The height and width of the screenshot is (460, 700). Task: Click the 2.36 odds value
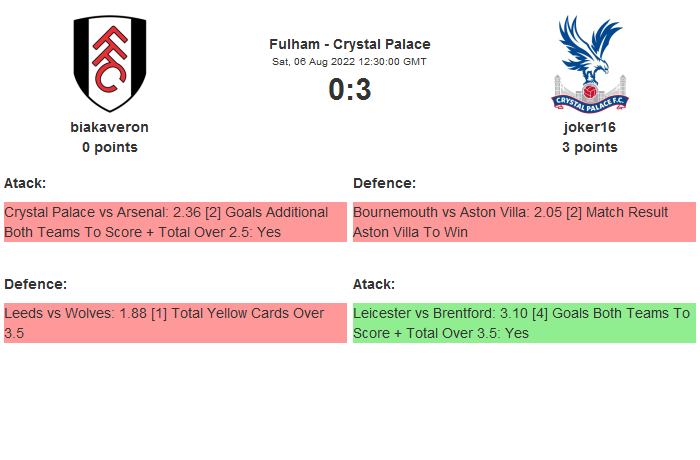pyautogui.click(x=184, y=212)
